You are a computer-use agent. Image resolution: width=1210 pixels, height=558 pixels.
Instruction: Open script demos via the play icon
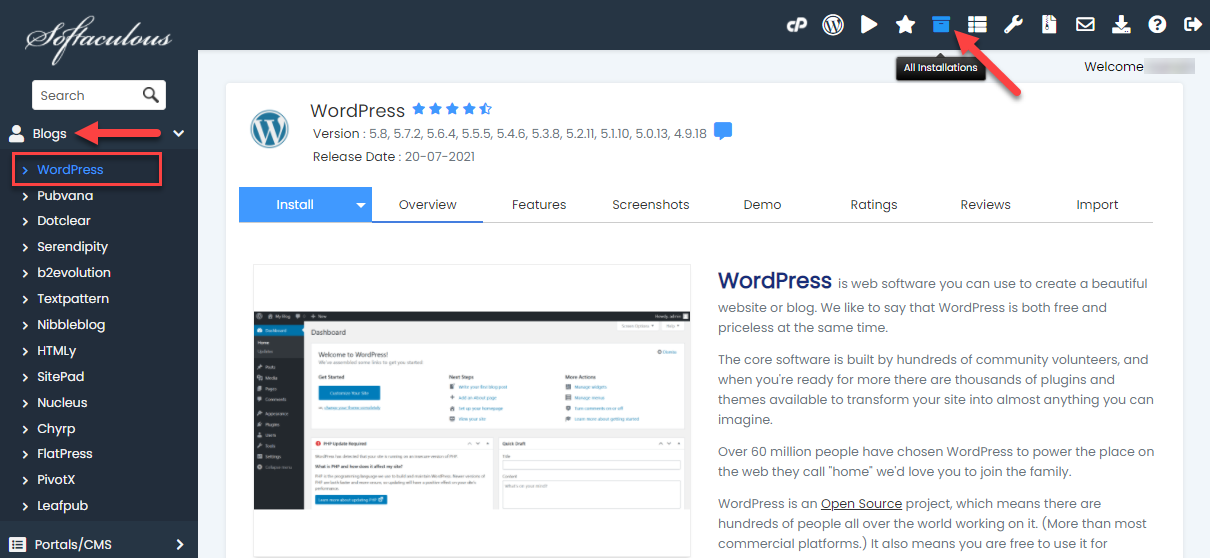869,25
